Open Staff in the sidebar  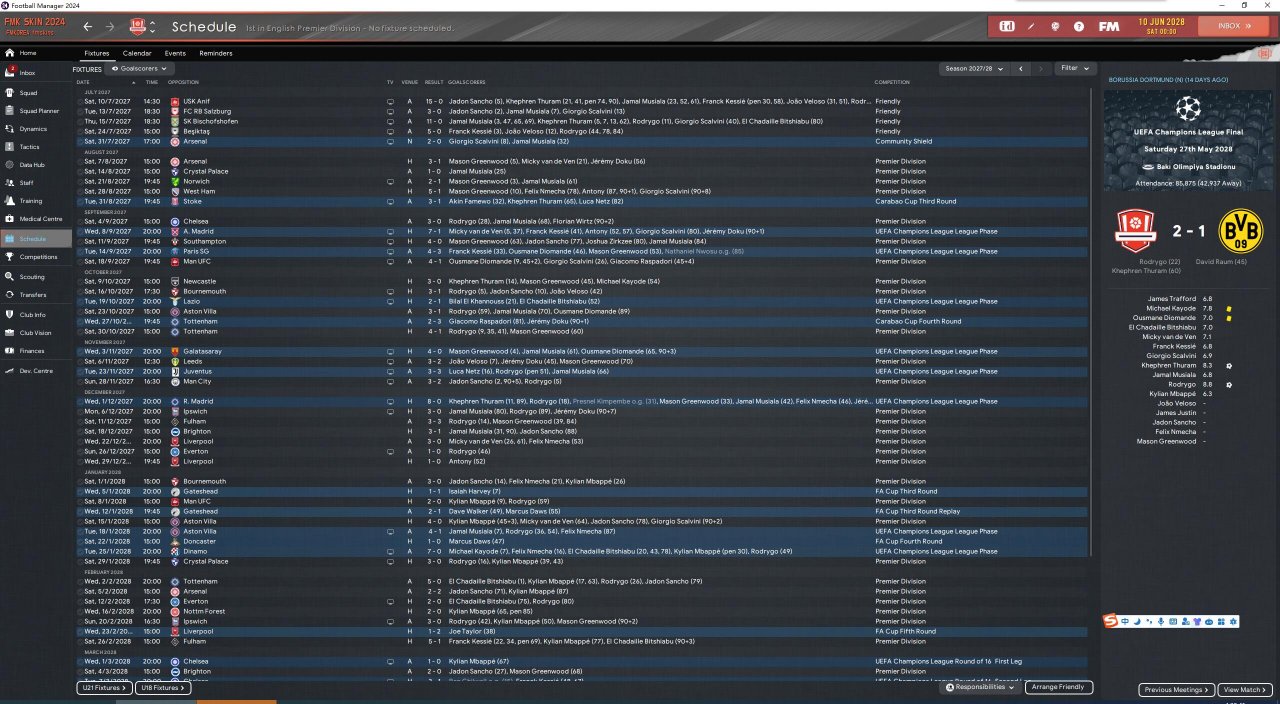click(36, 183)
